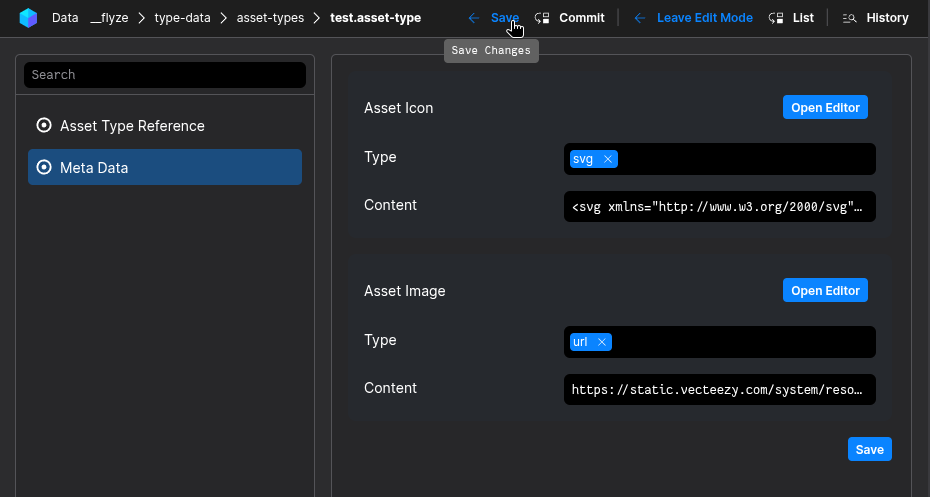
Task: Click the arrow icon beside Leave Edit Mode
Action: [x=639, y=18]
